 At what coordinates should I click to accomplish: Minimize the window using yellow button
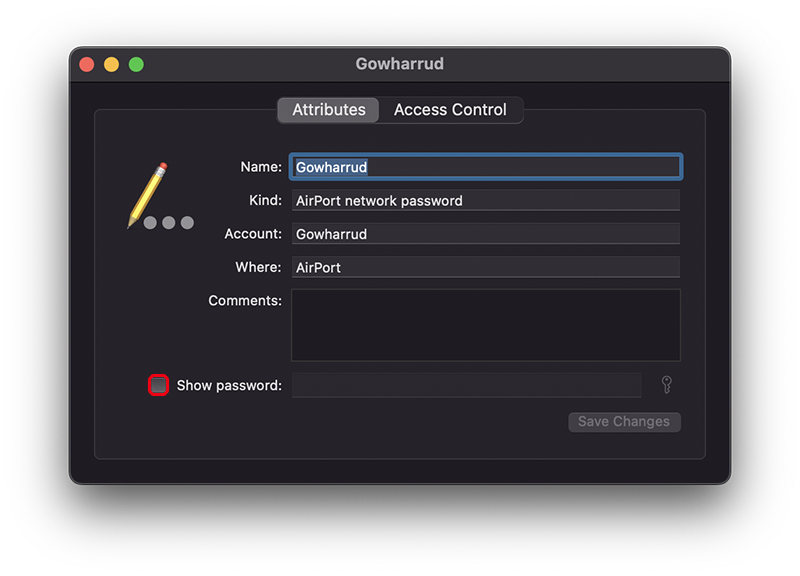[x=111, y=64]
